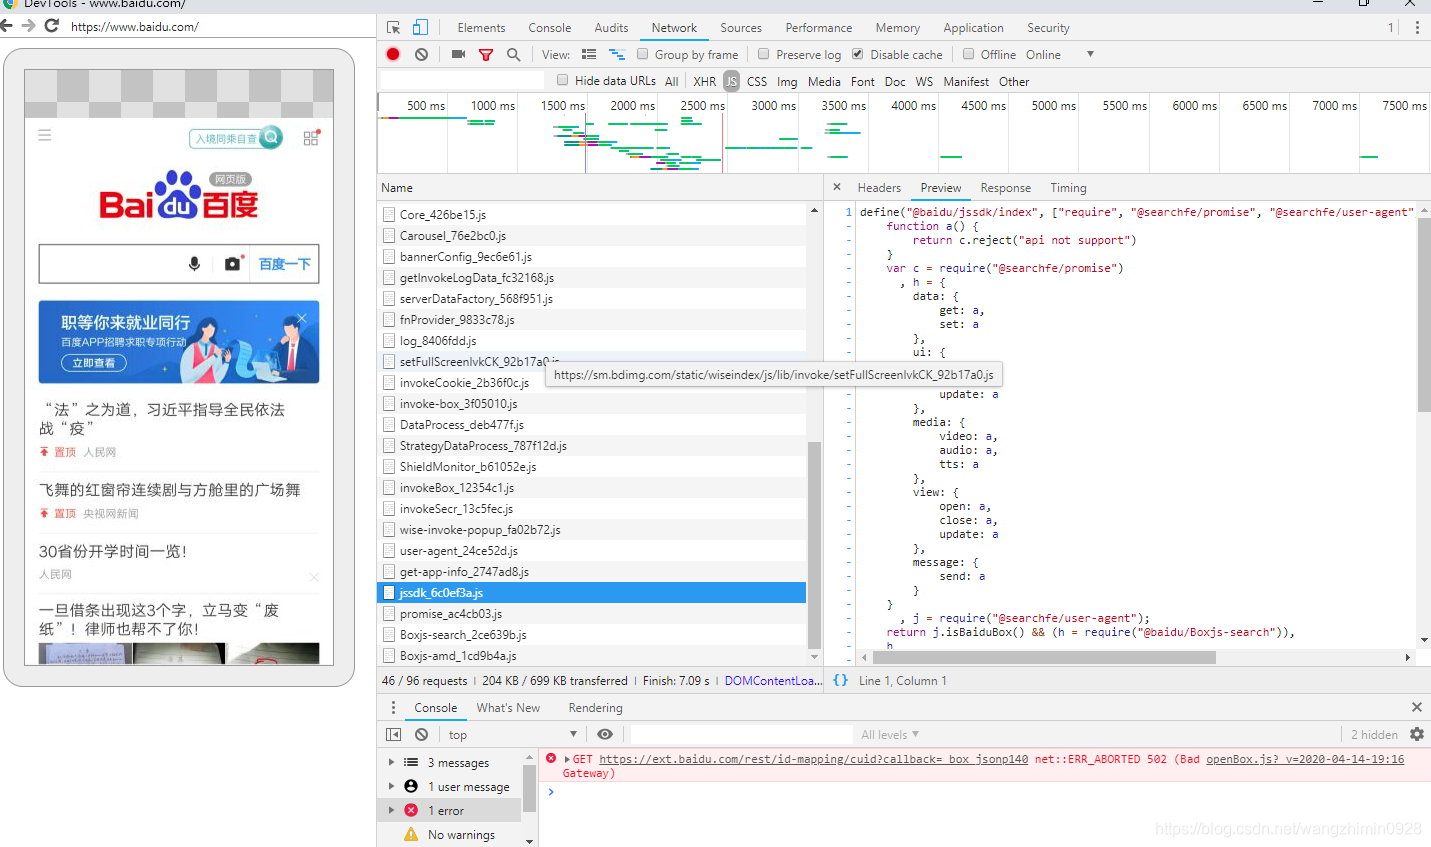This screenshot has height=847, width=1431.
Task: Tap Baidu voice search microphone icon
Action: (194, 264)
